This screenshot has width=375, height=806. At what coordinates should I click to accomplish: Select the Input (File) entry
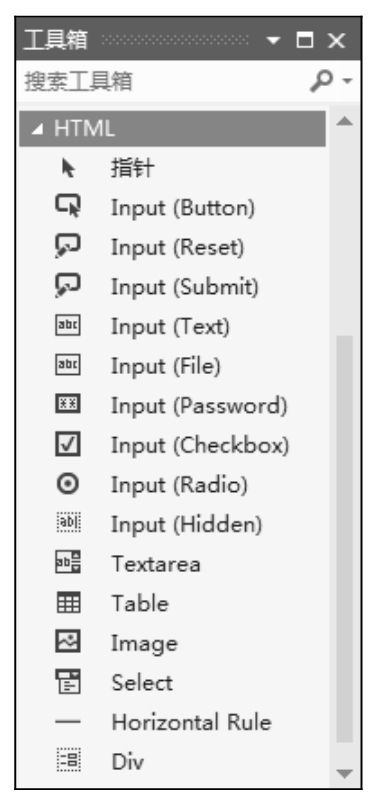point(173,365)
